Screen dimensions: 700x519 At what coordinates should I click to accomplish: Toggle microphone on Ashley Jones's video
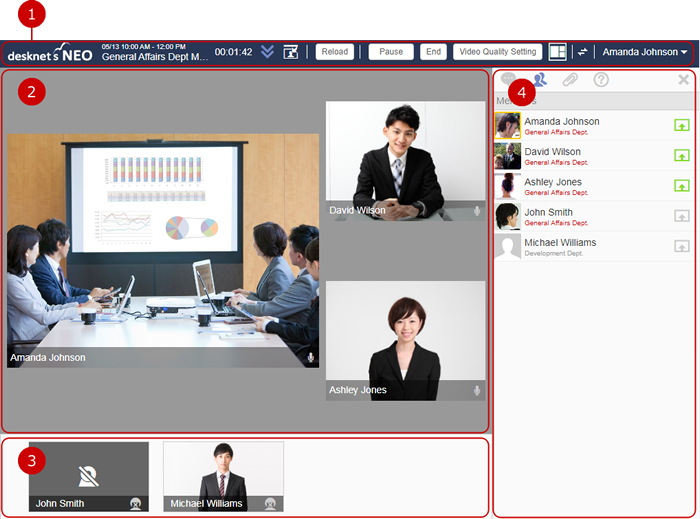(477, 390)
